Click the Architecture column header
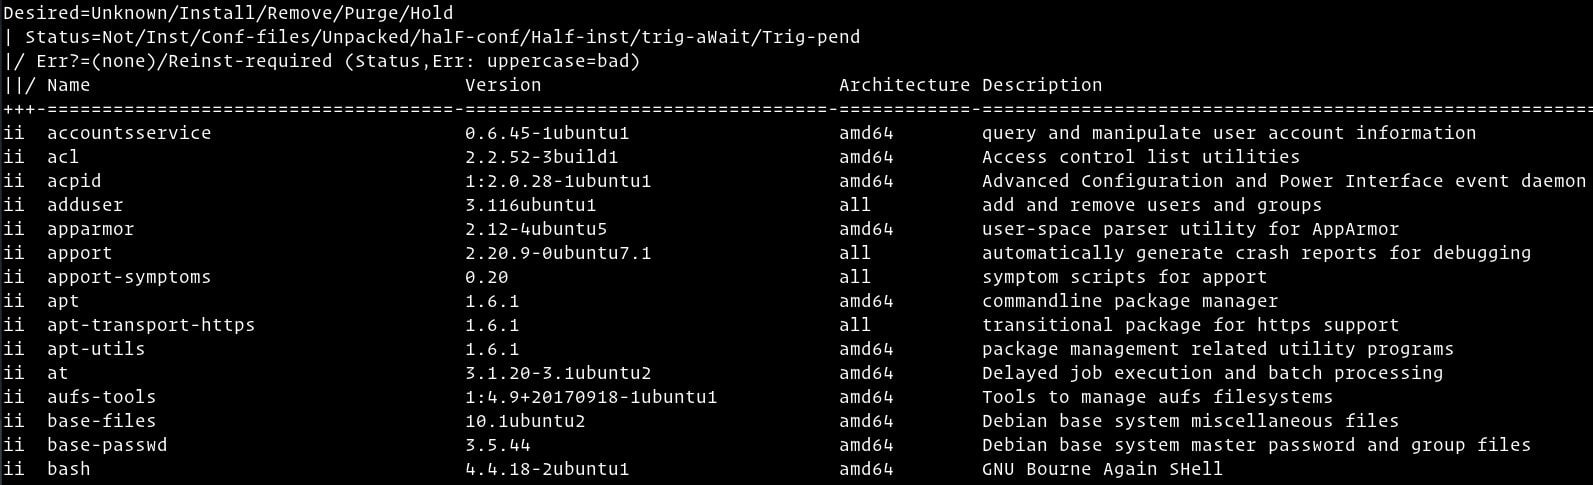This screenshot has width=1593, height=485. point(905,85)
